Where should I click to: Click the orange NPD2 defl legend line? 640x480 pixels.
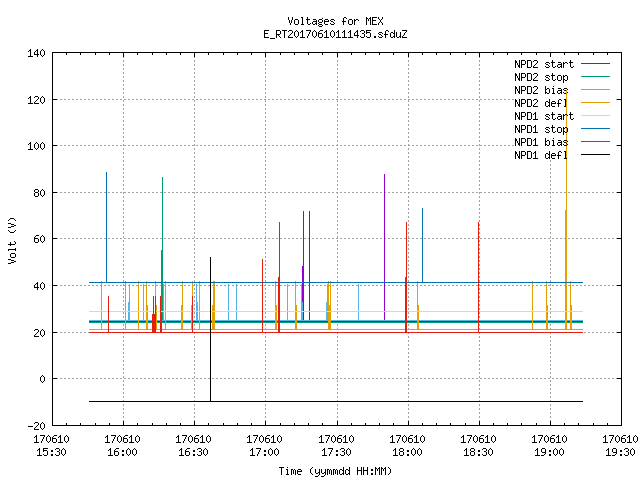click(595, 103)
